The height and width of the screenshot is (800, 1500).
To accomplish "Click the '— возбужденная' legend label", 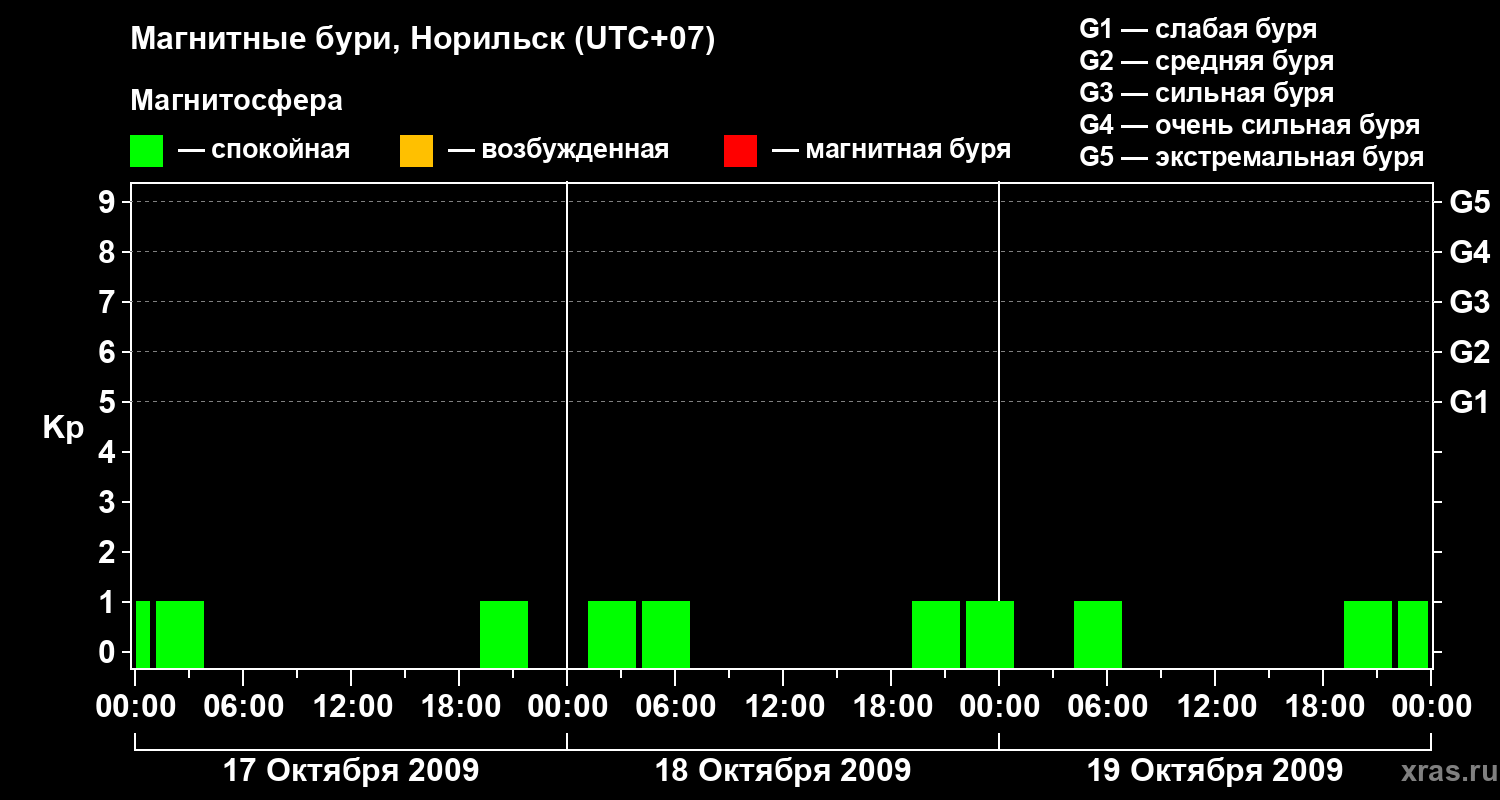I will click(558, 151).
